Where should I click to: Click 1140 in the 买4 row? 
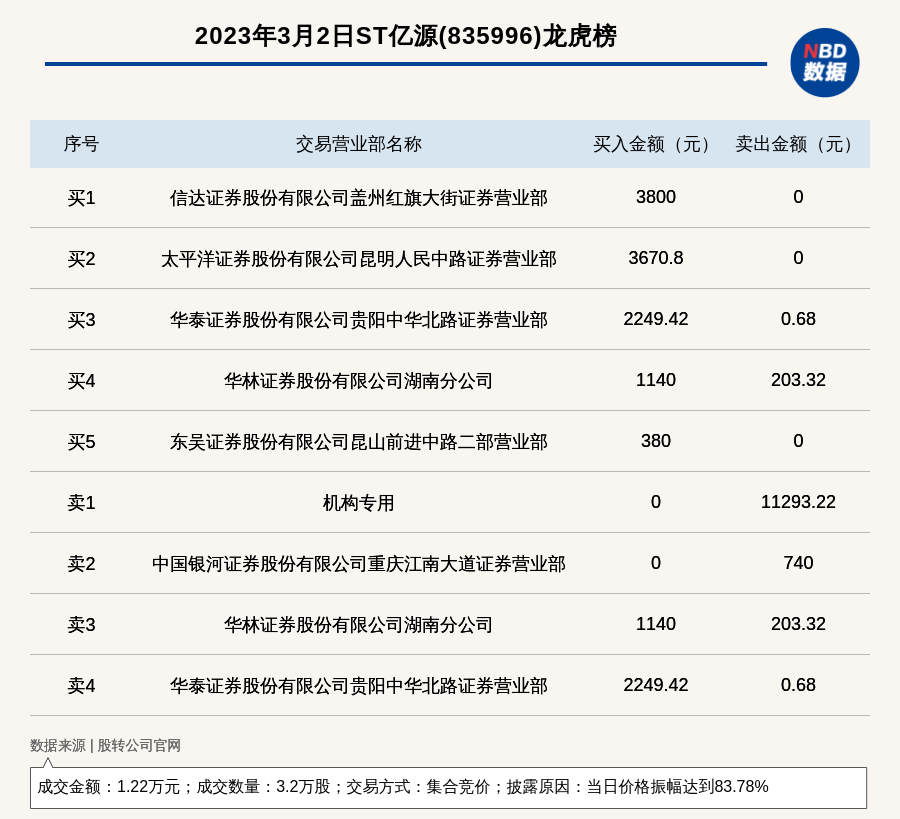655,379
